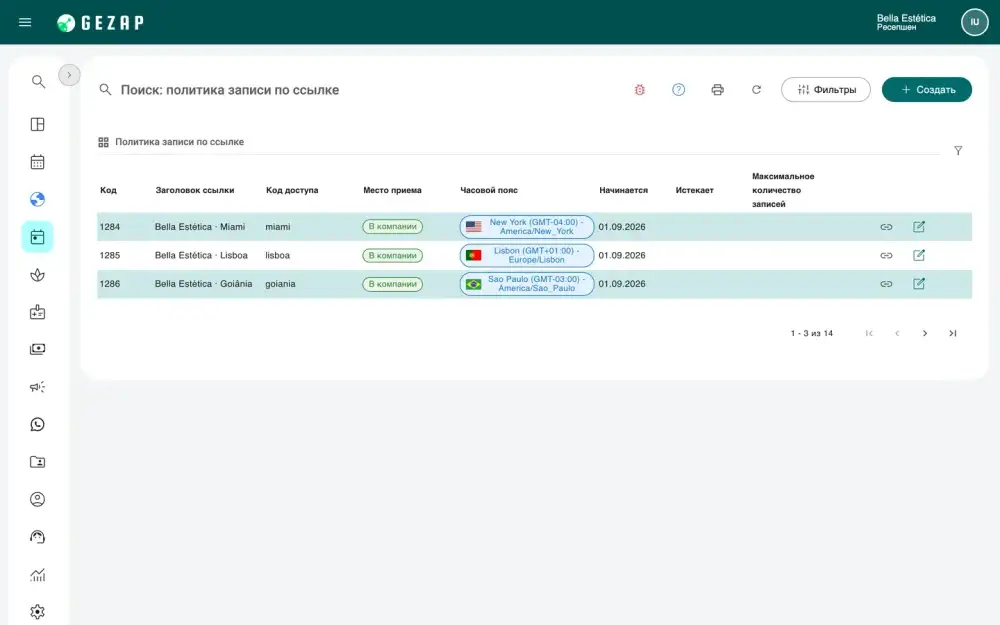Edit the Bella Estética Goiânia row
The width and height of the screenshot is (1000, 625).
tap(919, 284)
